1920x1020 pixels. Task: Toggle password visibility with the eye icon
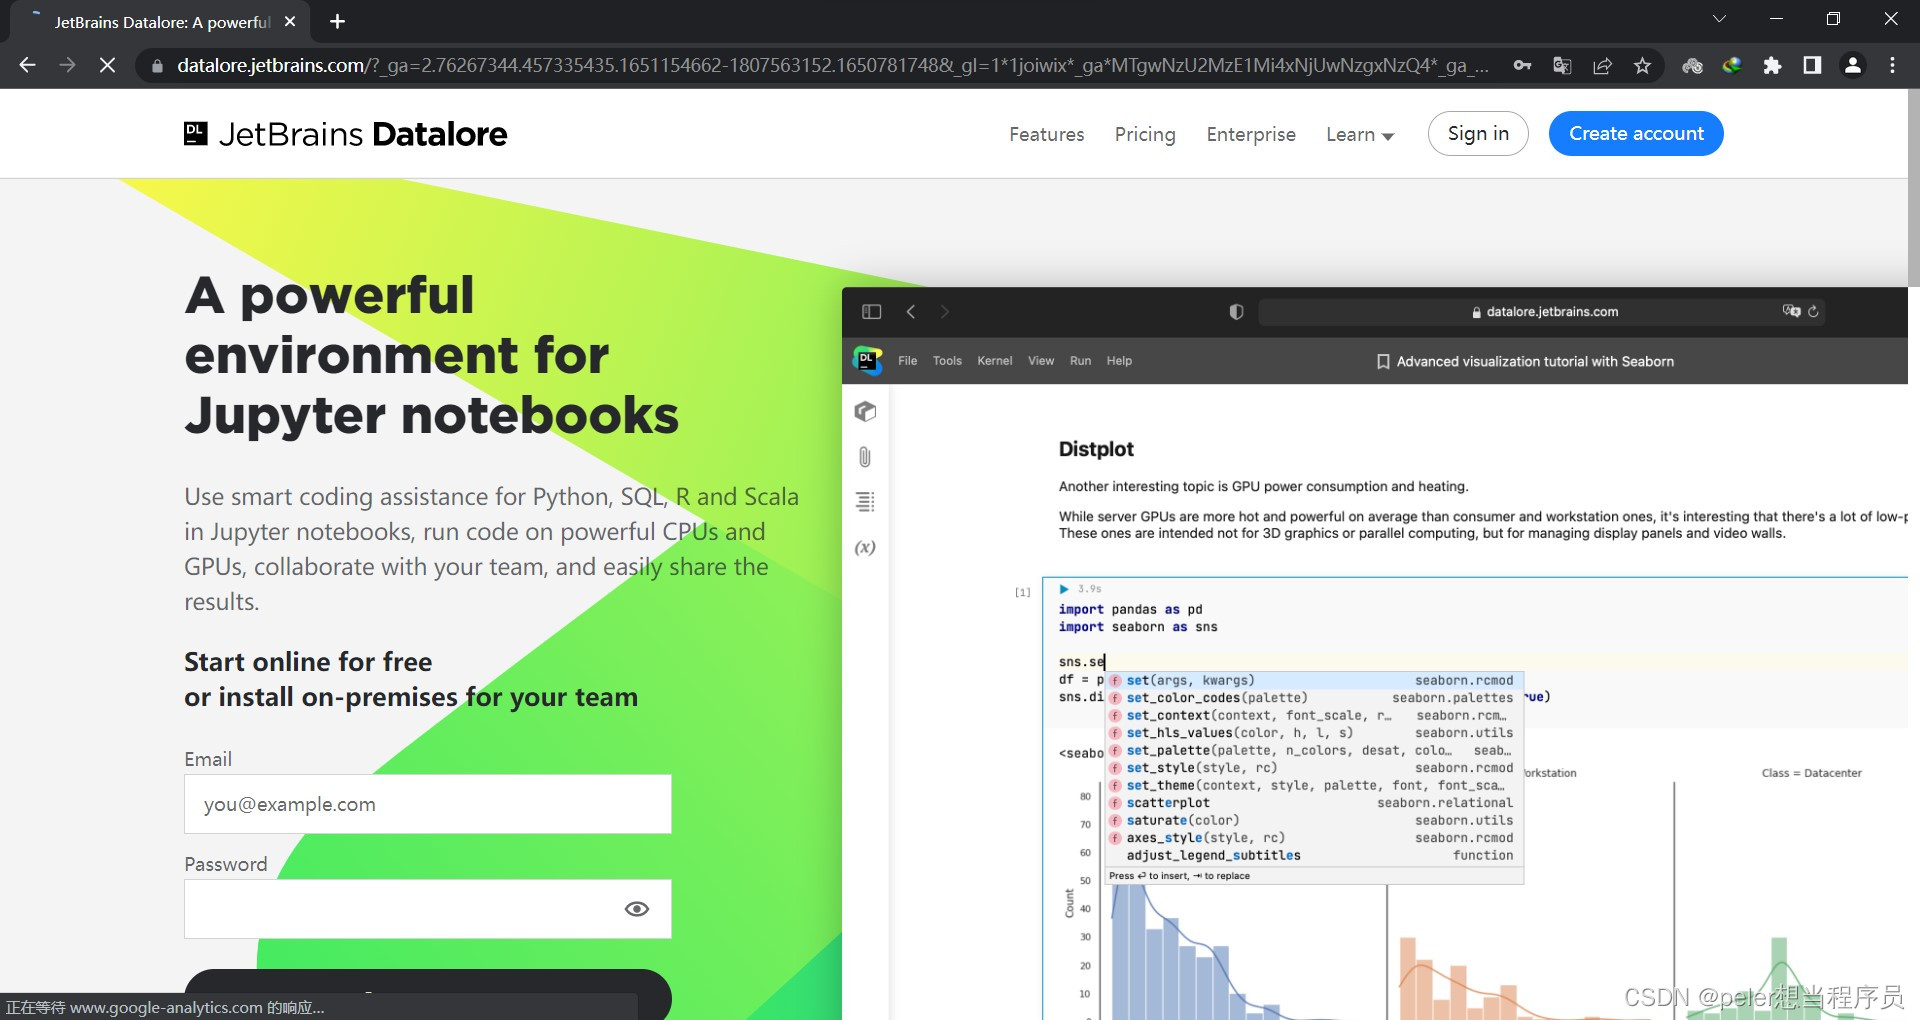pos(637,908)
